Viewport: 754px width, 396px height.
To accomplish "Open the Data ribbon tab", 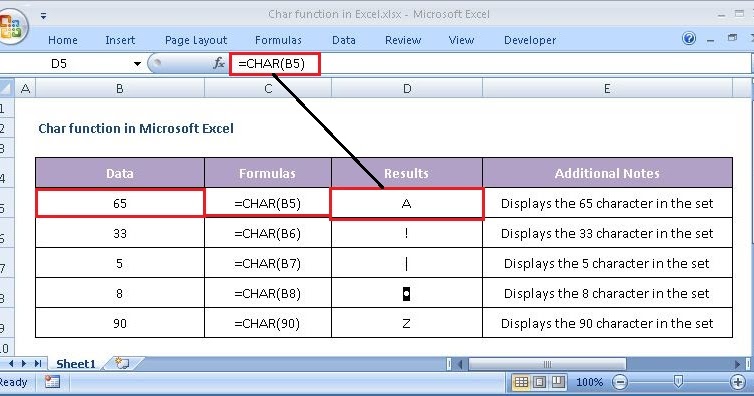I will (x=344, y=40).
